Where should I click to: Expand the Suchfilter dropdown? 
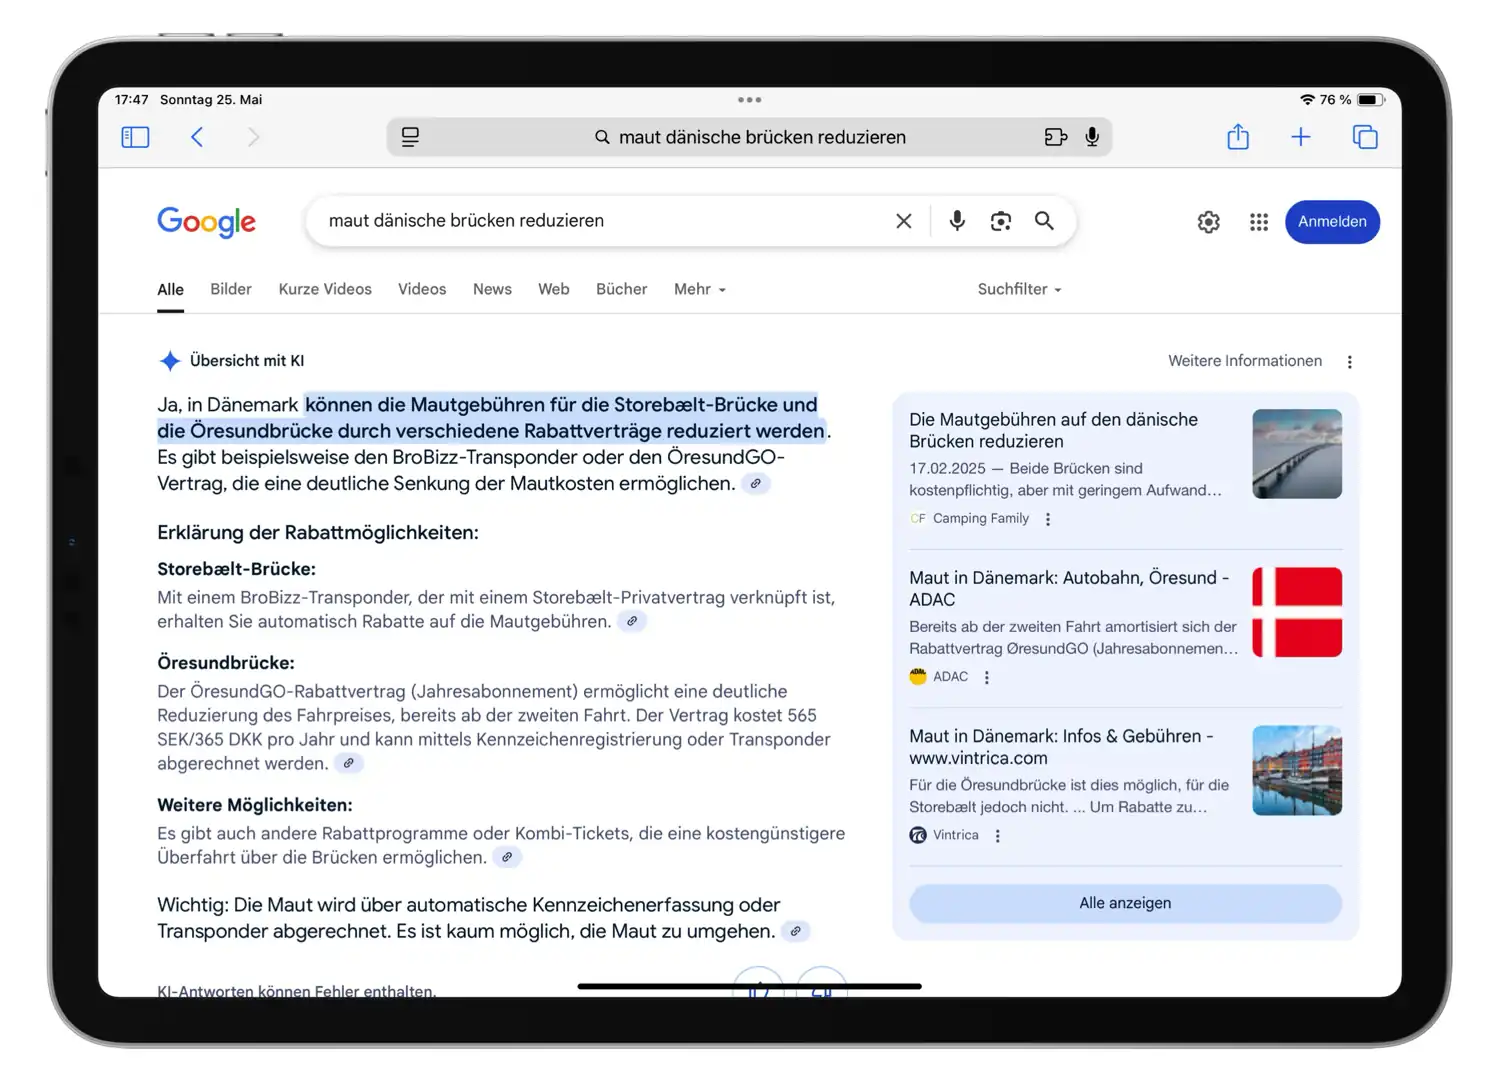click(x=1018, y=289)
